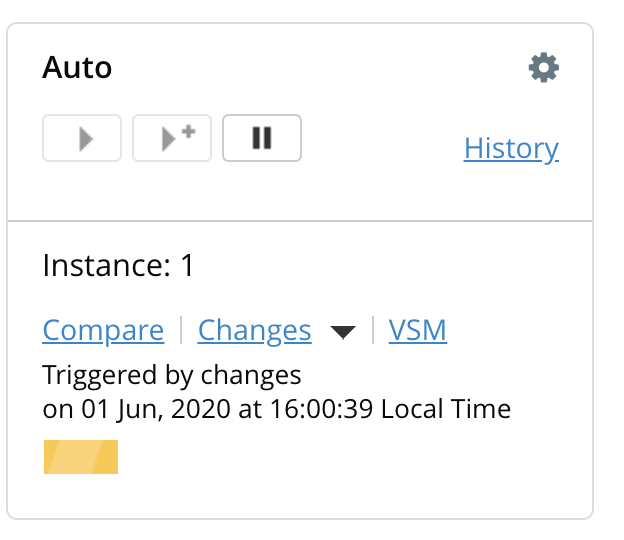624x540 pixels.
Task: Pause the Auto pipeline
Action: point(262,138)
